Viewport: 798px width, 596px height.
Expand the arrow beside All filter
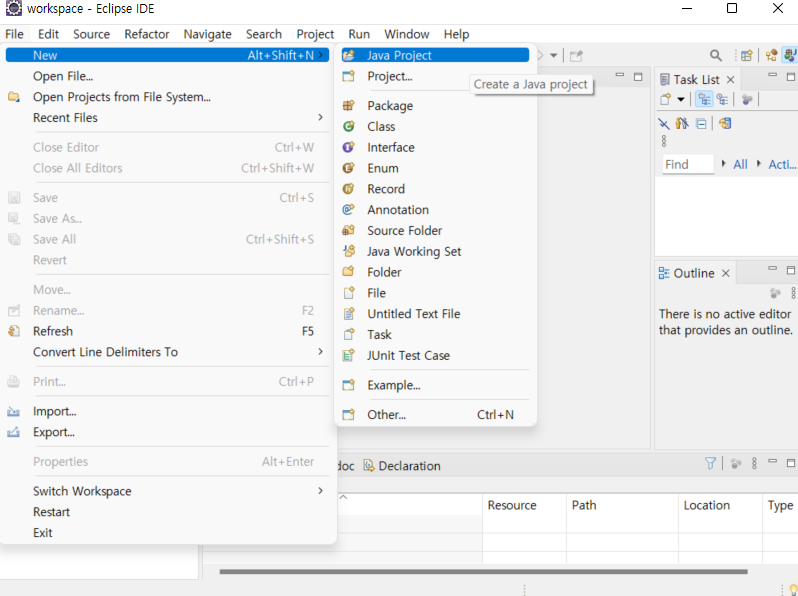pos(724,163)
